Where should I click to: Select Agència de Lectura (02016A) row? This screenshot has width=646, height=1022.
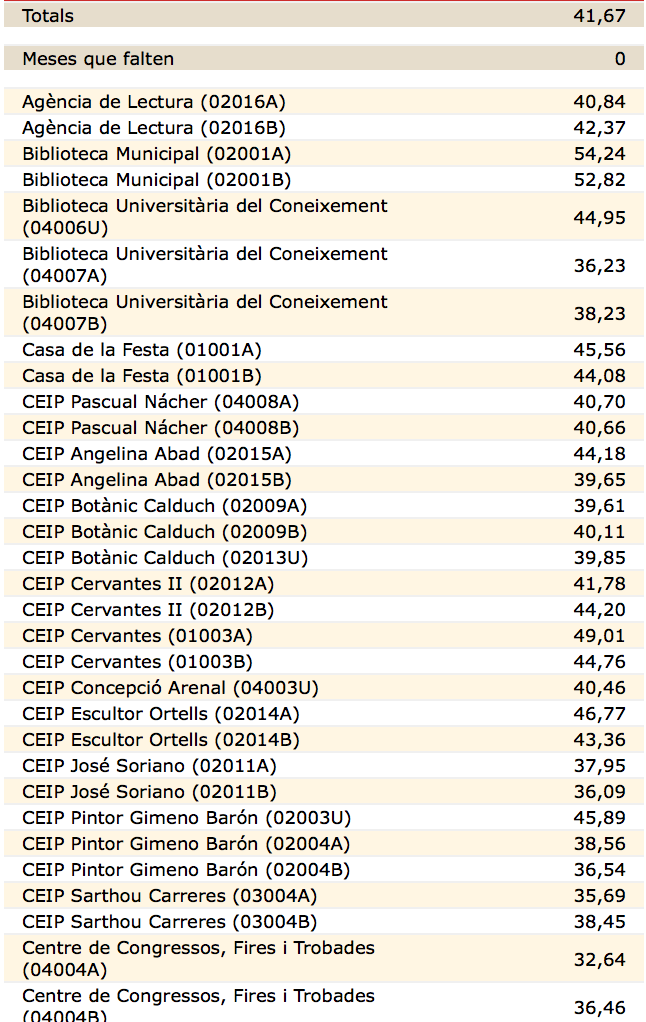coord(154,102)
